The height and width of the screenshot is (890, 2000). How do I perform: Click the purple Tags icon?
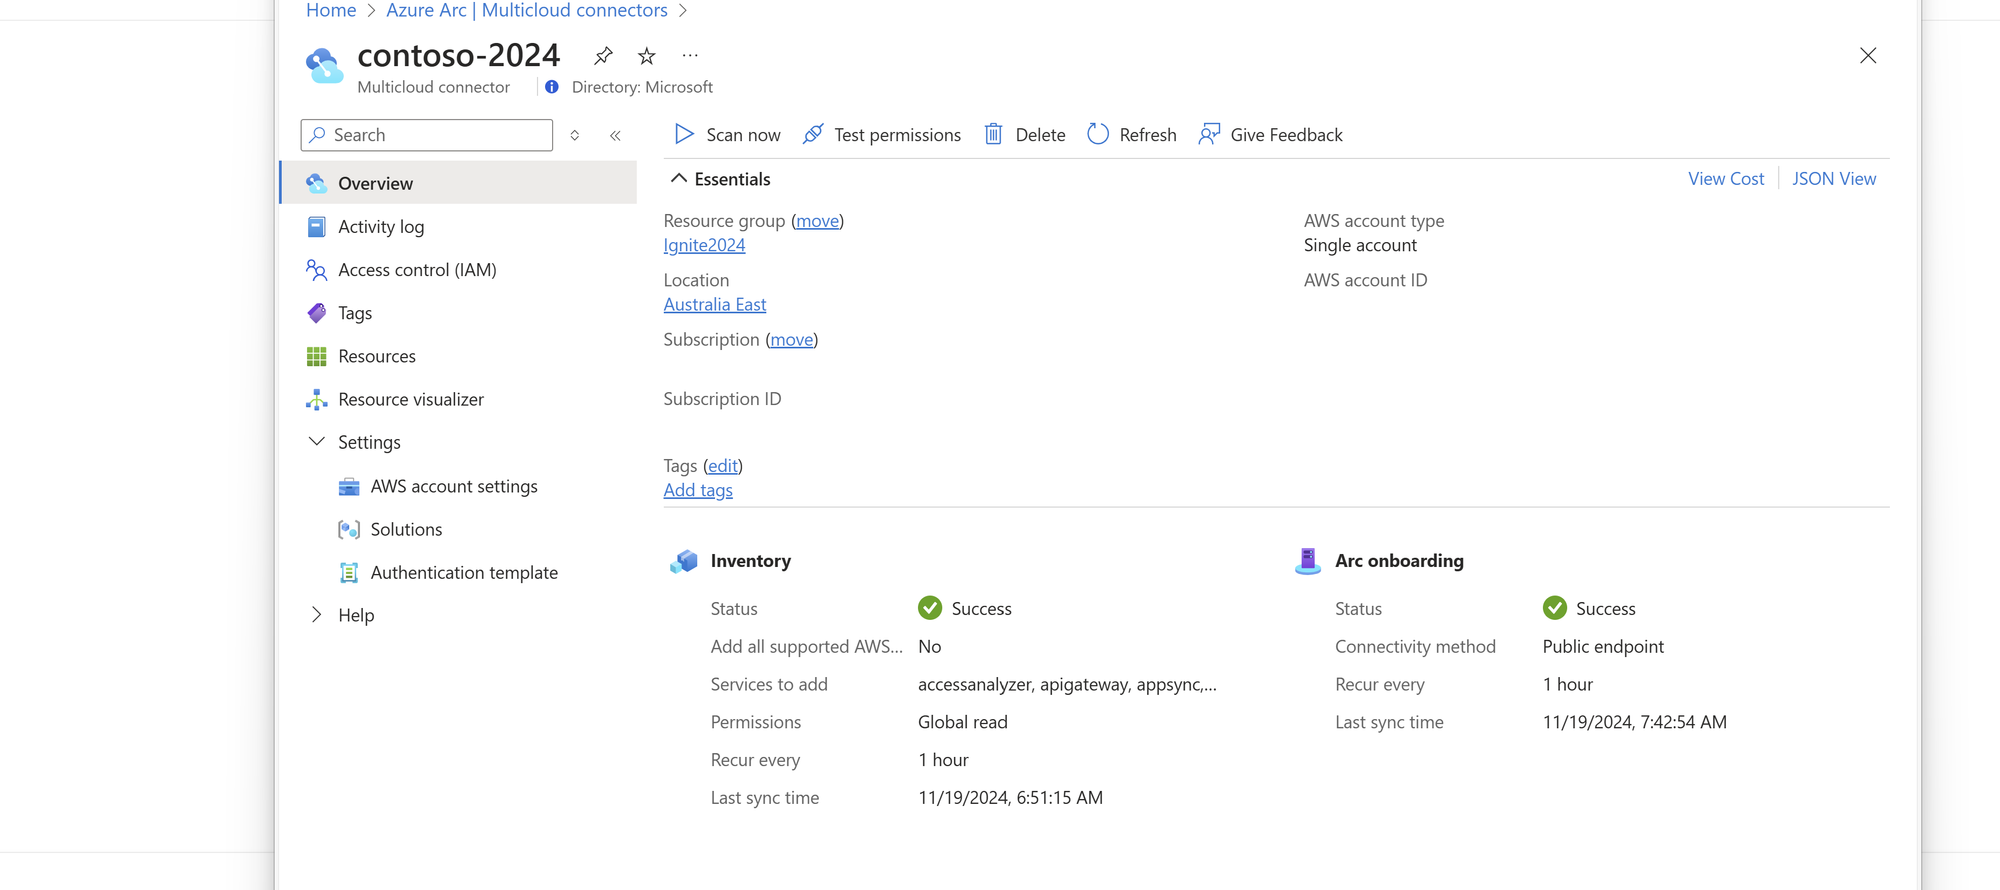click(x=316, y=313)
